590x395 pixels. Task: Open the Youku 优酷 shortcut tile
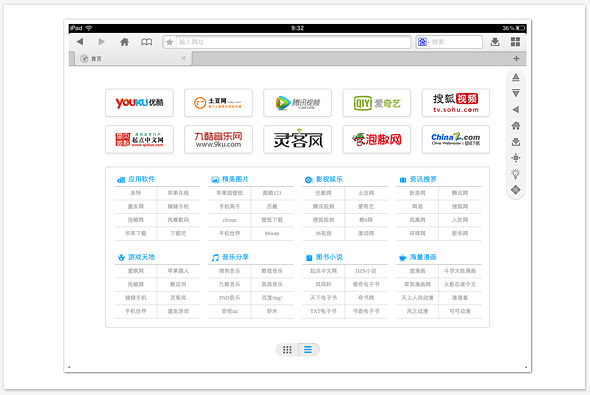139,103
